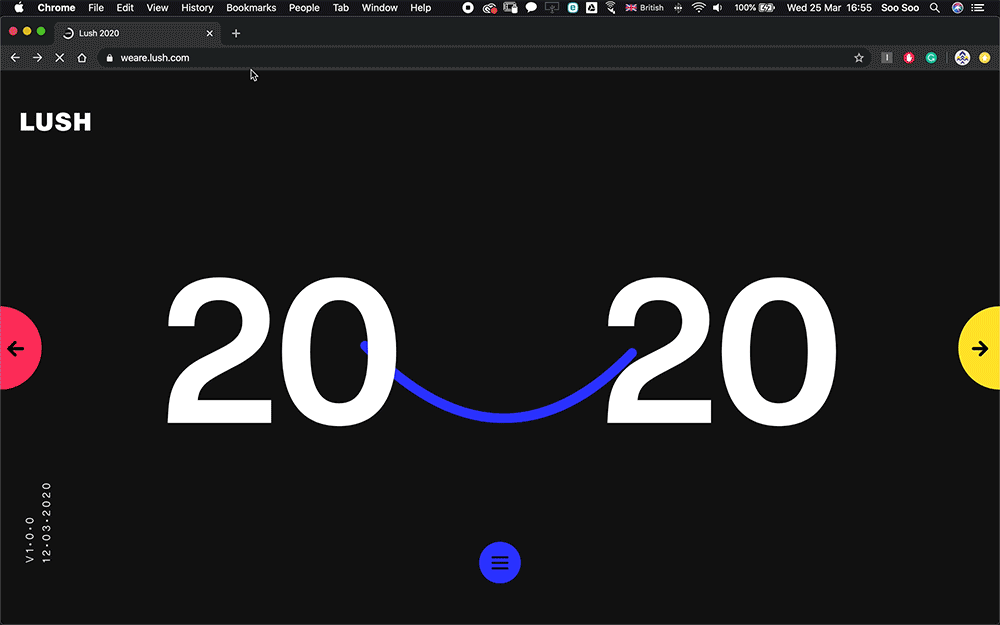Open the British input source menu

645,8
